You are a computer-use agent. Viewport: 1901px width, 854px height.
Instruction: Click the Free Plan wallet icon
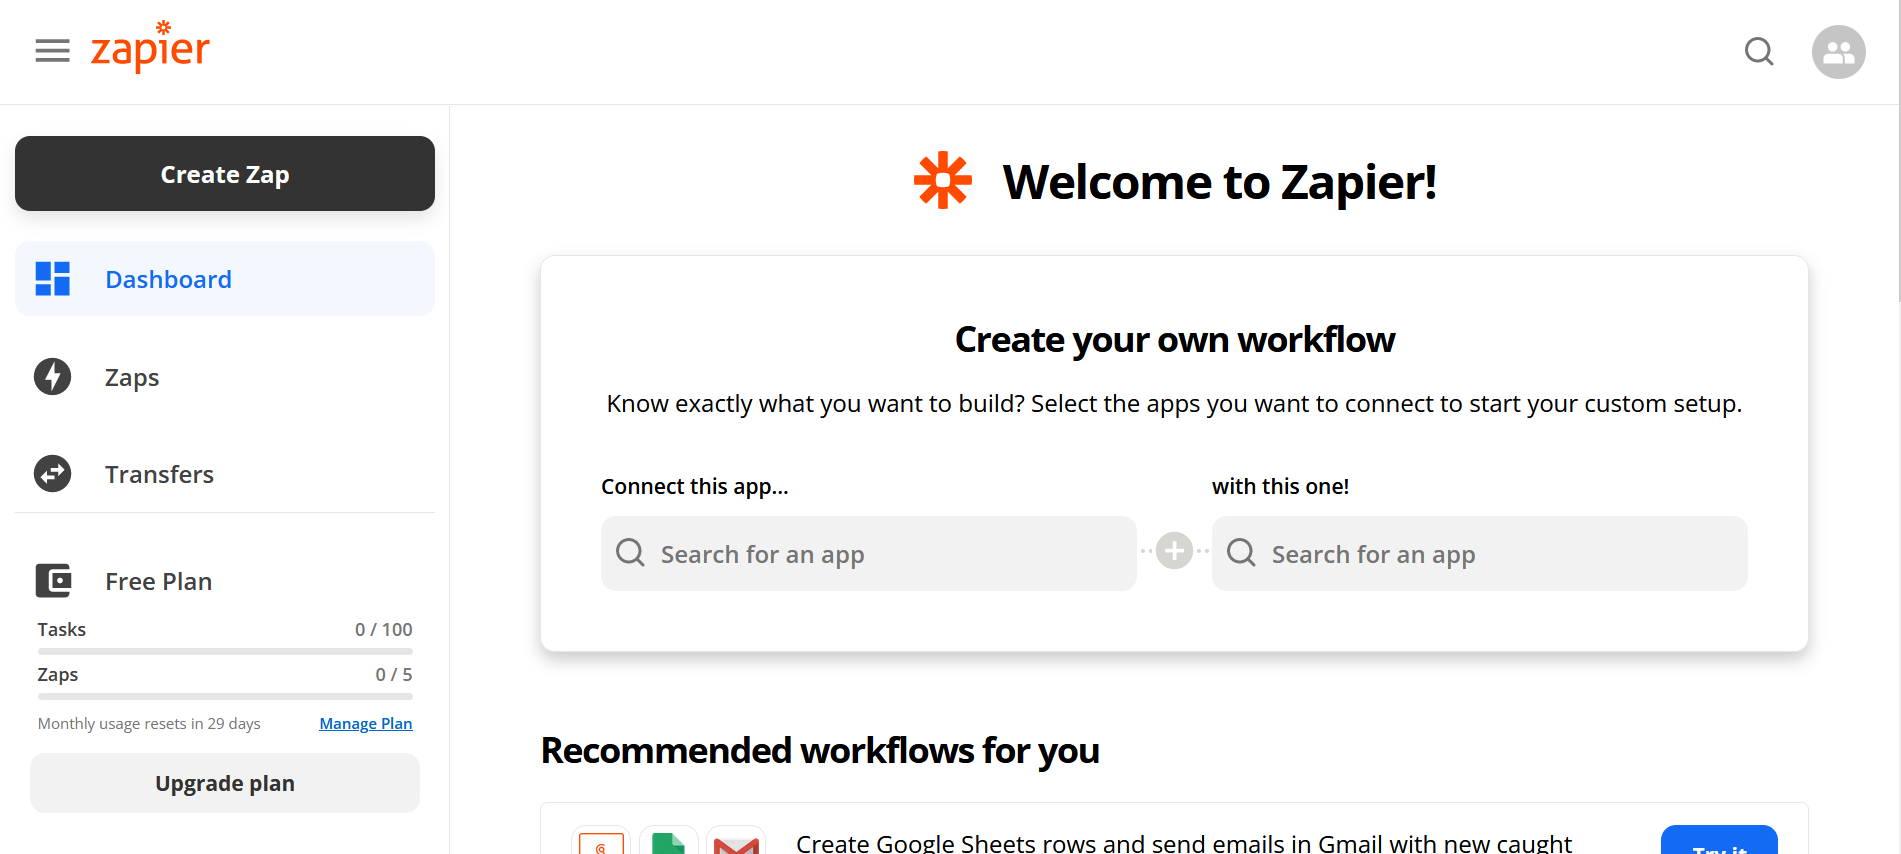[53, 581]
